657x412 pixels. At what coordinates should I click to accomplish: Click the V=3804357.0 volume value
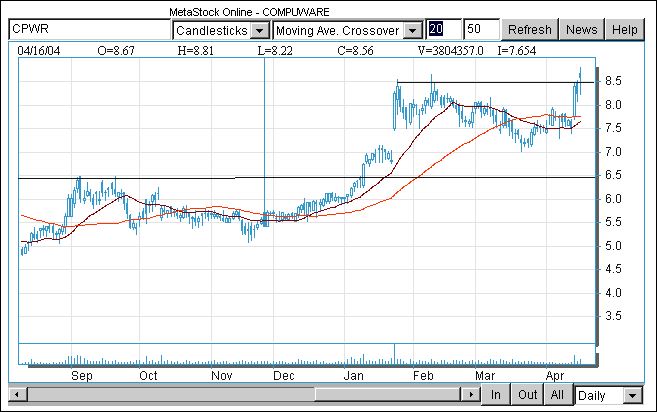pyautogui.click(x=451, y=51)
